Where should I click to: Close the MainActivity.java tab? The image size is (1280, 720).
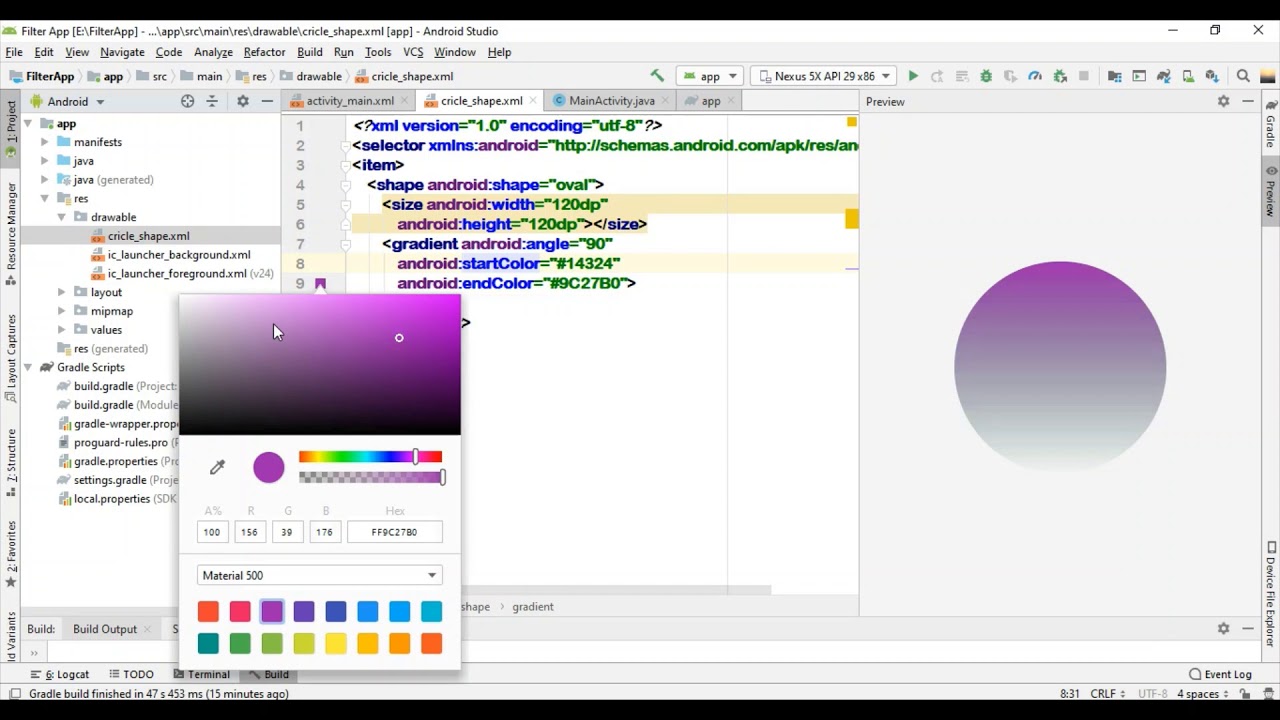tap(666, 101)
